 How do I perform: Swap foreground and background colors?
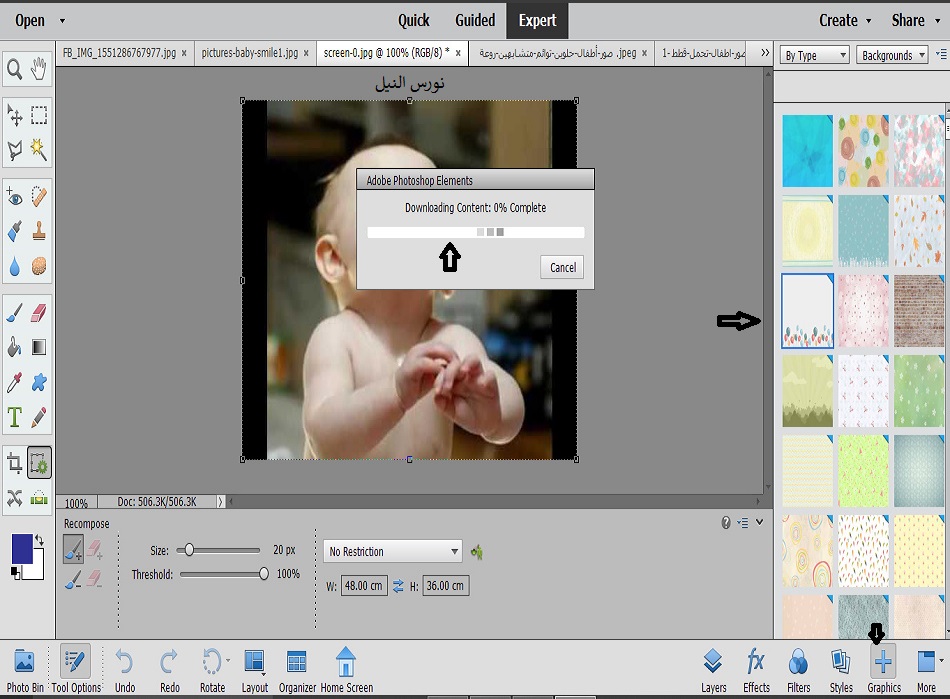39,541
